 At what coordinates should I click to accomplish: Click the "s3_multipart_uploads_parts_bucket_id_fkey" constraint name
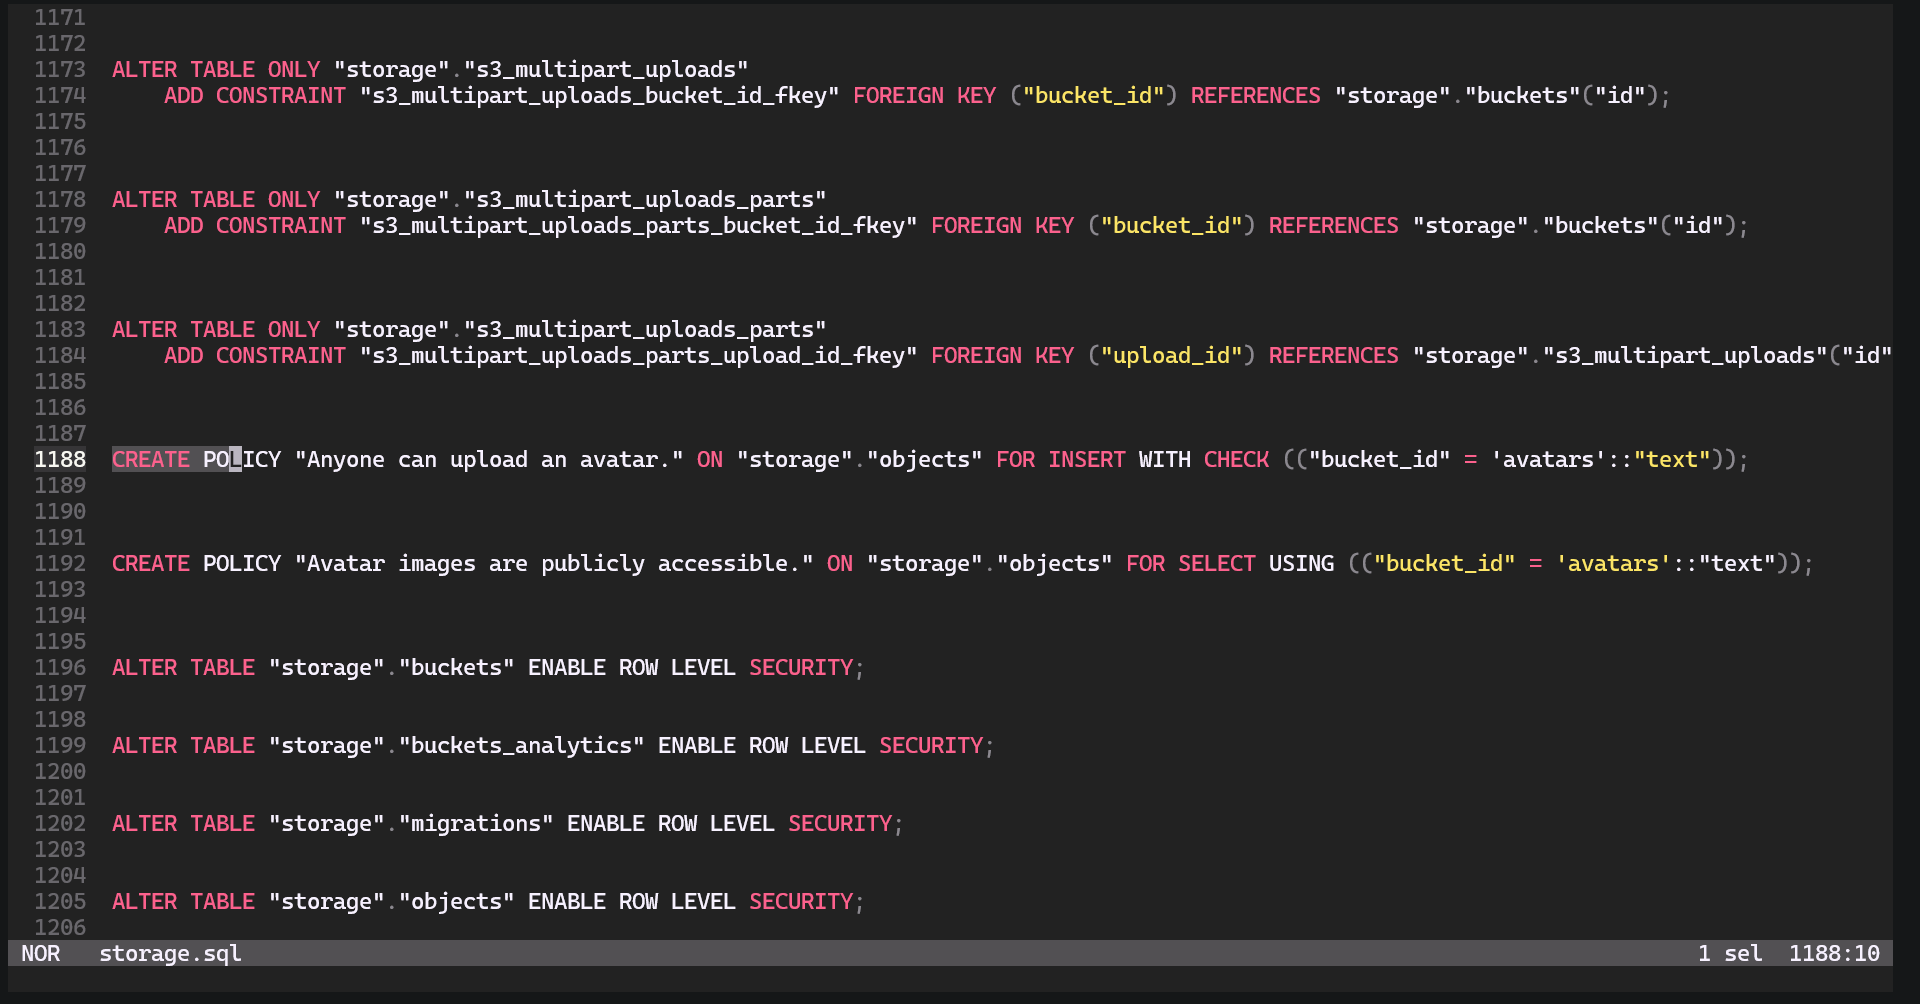(x=639, y=225)
